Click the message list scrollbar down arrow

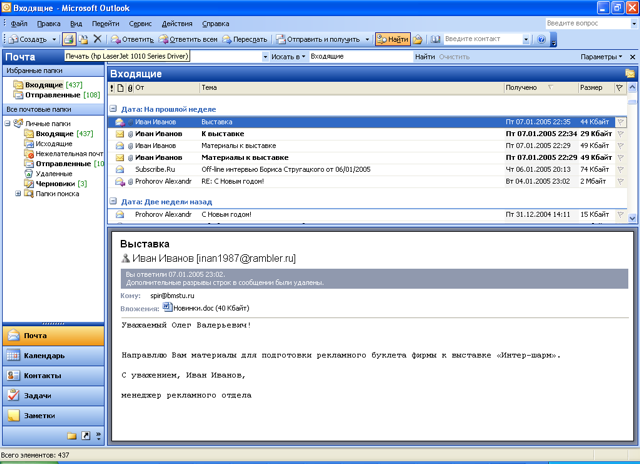632,218
